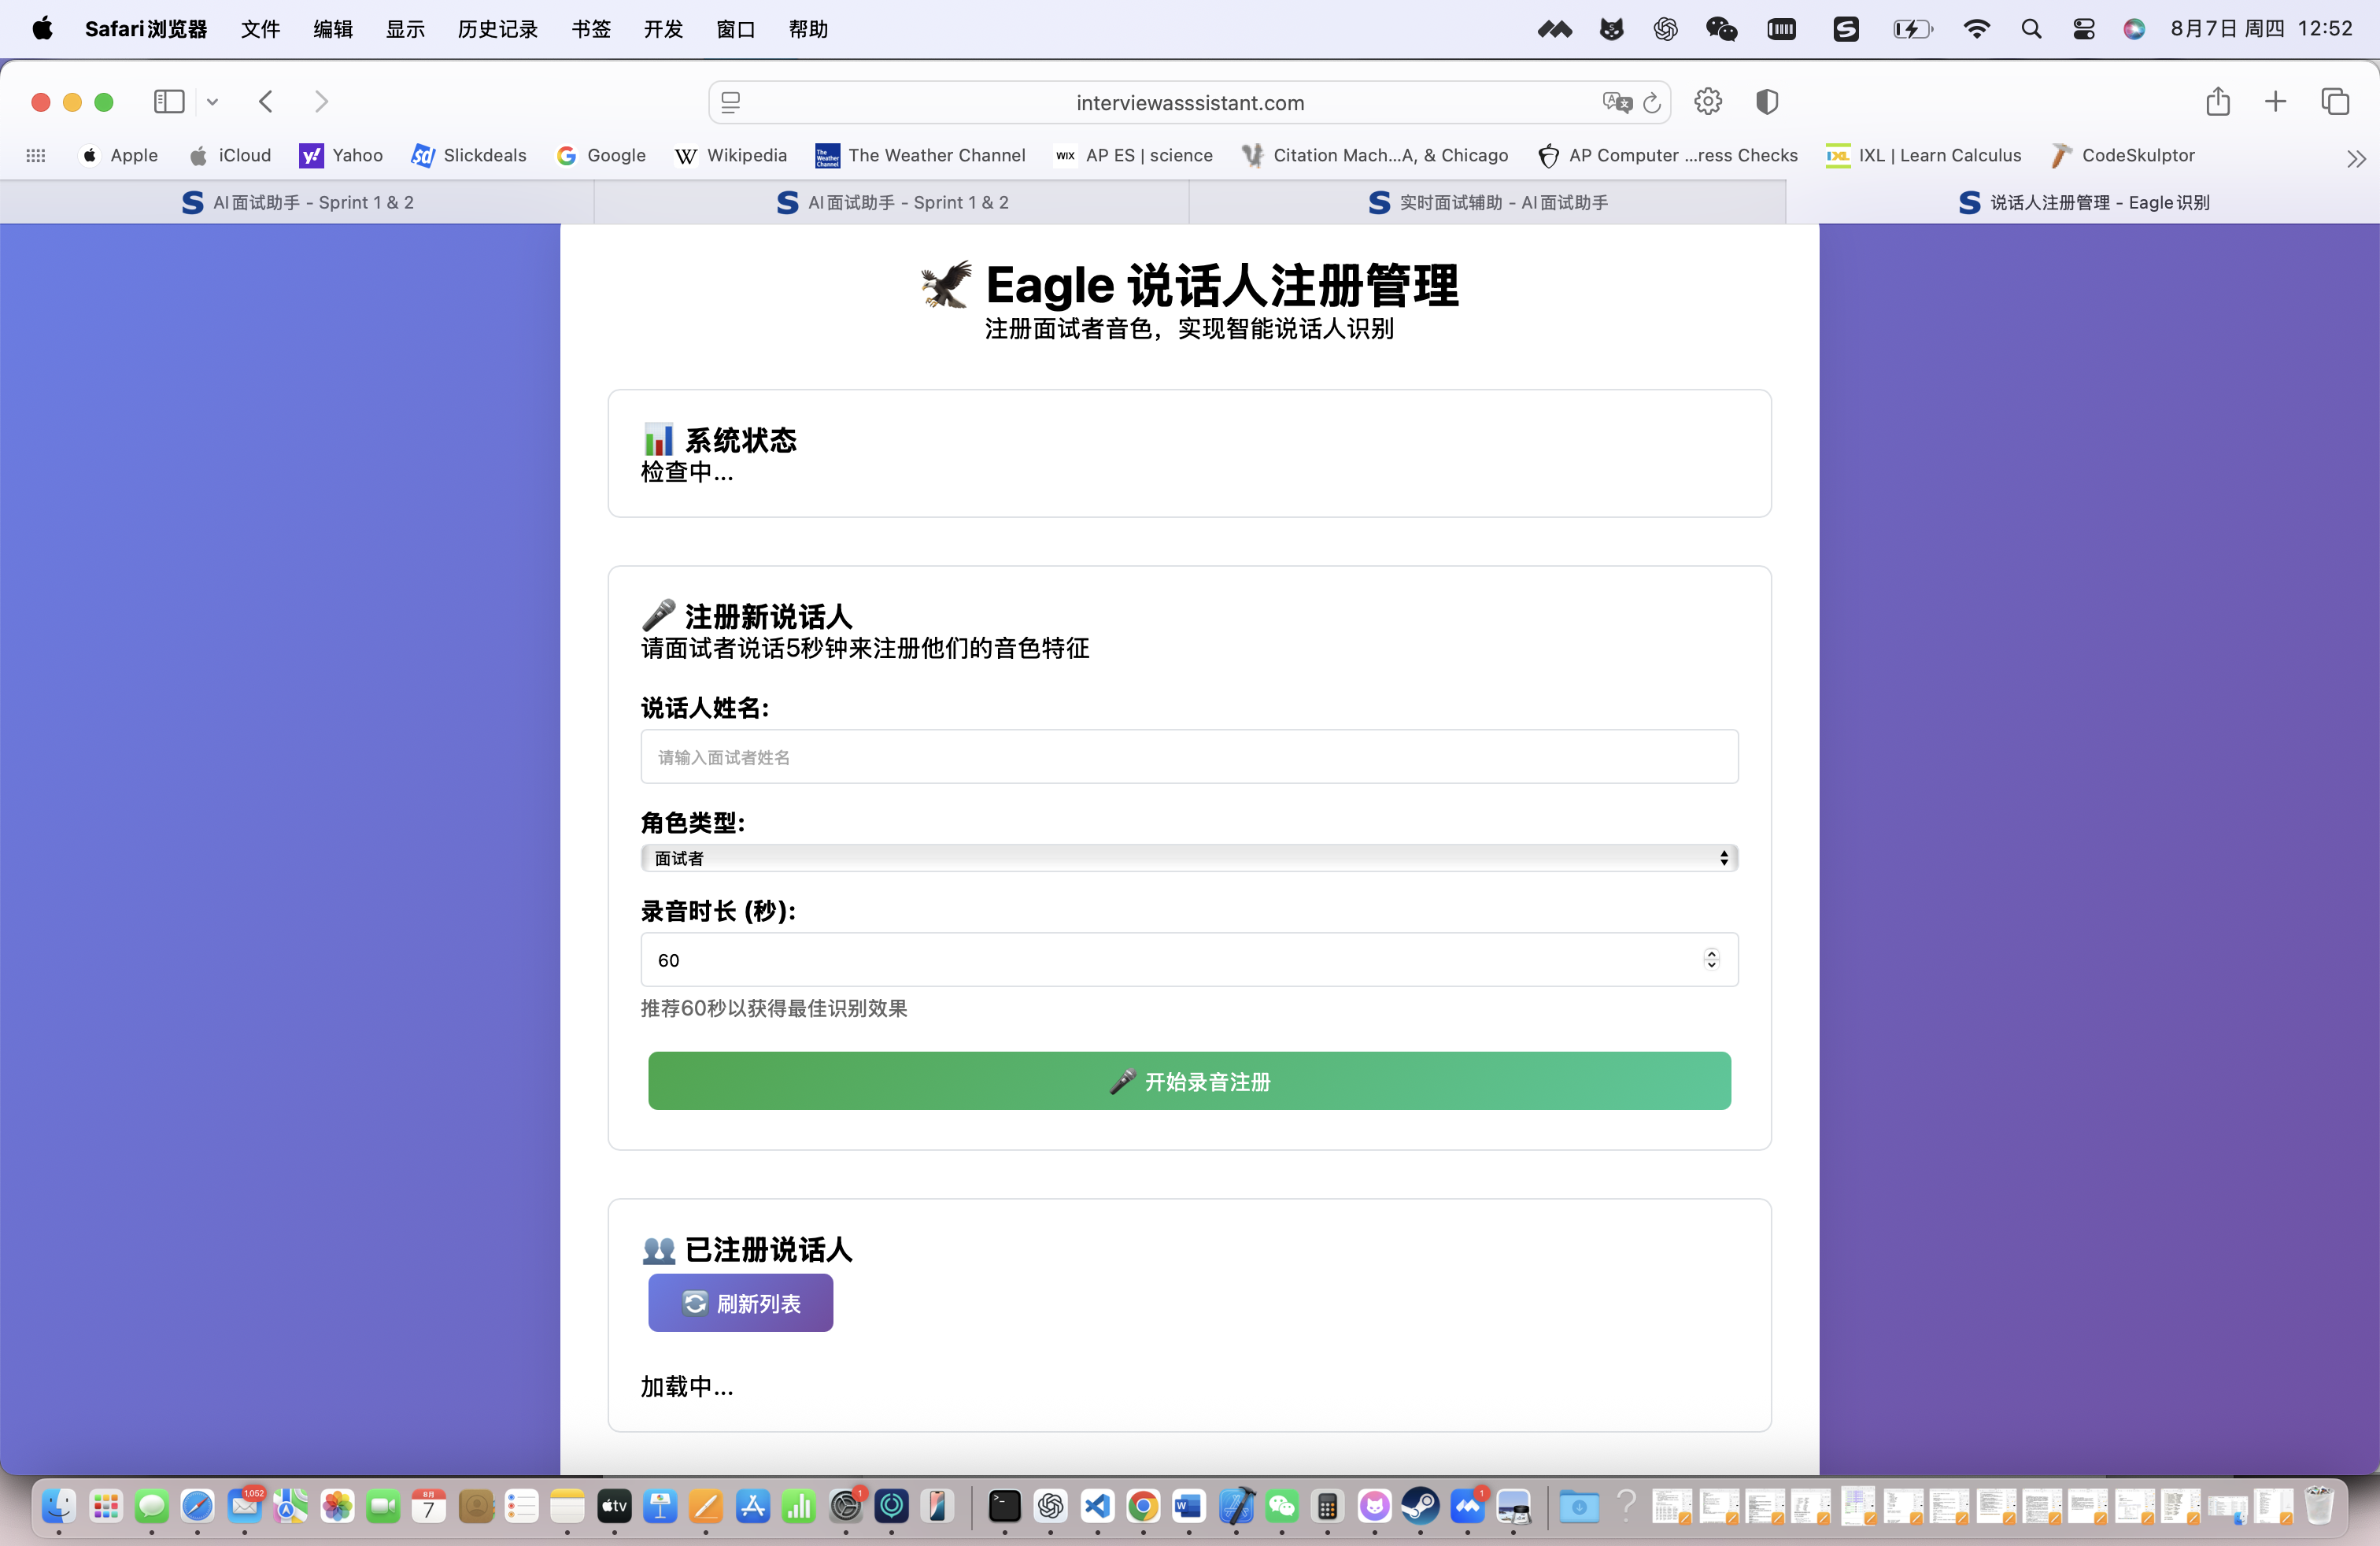Click the 开始录音注册 green button
The image size is (2380, 1546).
pyautogui.click(x=1189, y=1081)
